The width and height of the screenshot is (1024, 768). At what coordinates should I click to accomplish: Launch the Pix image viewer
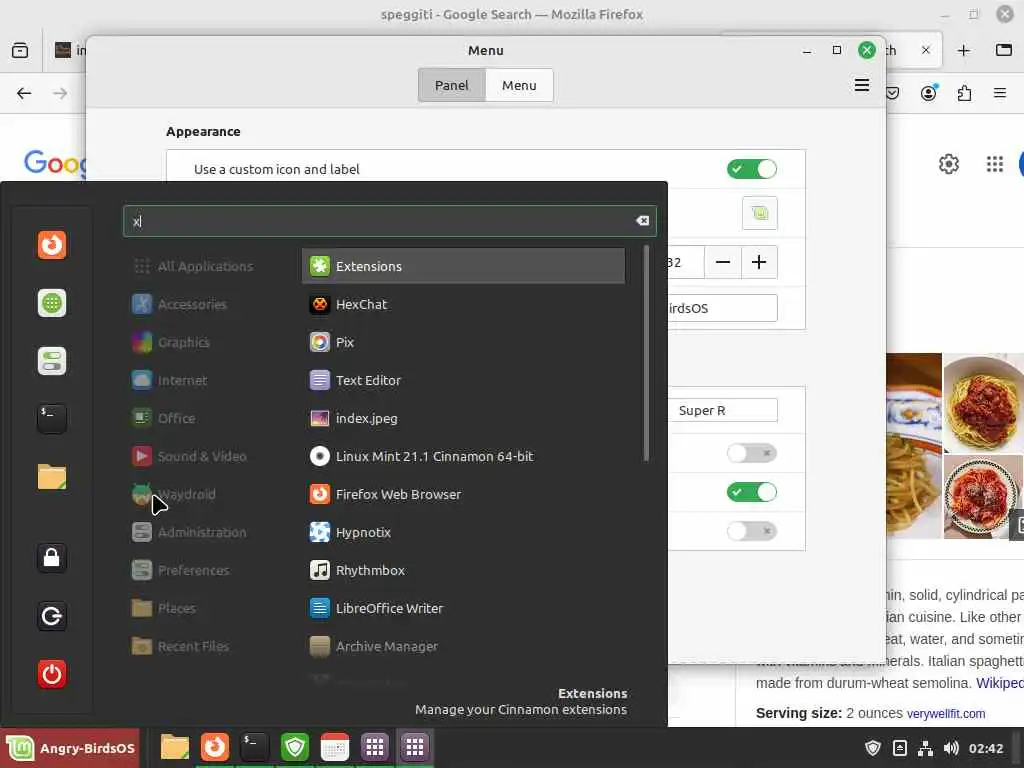[463, 342]
